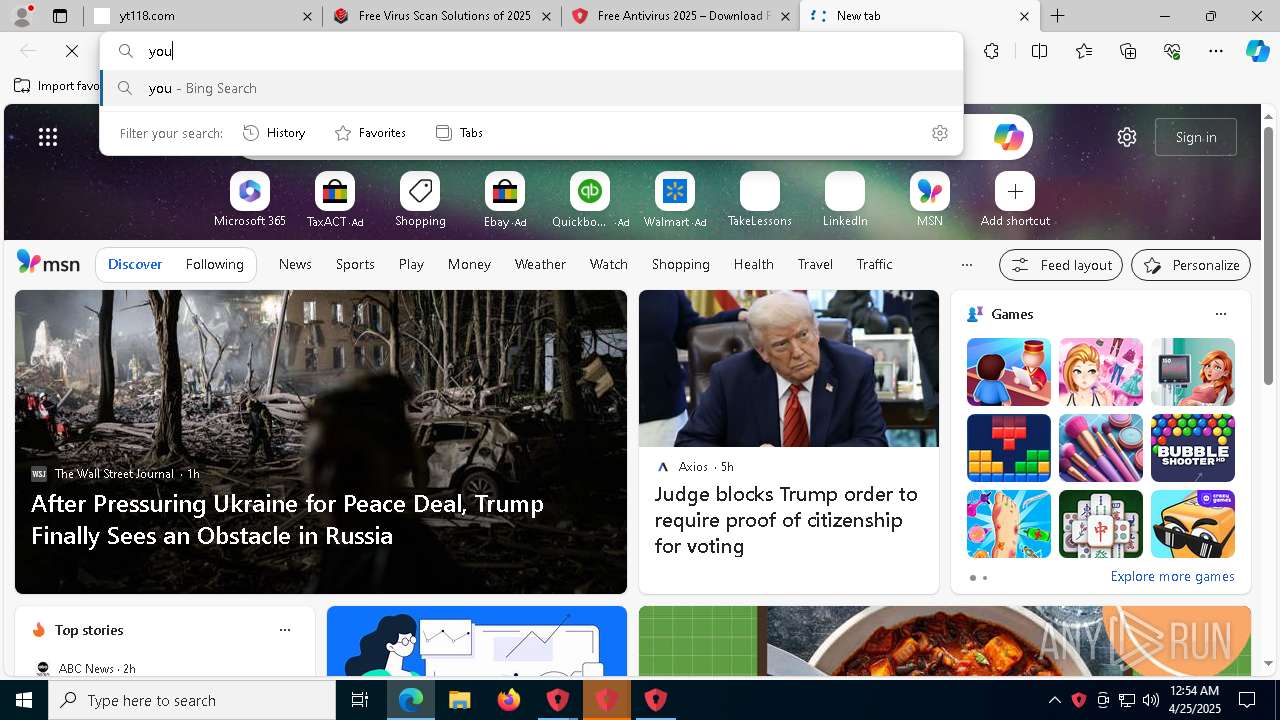
Task: Open Personalize feed button
Action: coord(1191,265)
